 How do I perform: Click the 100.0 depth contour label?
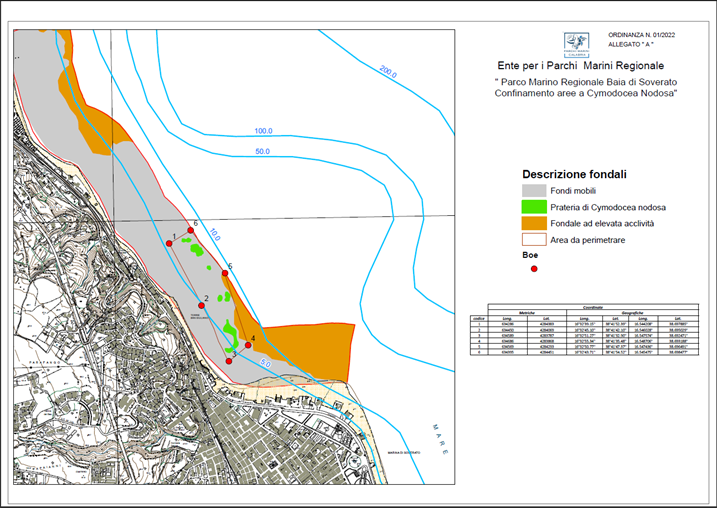(x=263, y=131)
